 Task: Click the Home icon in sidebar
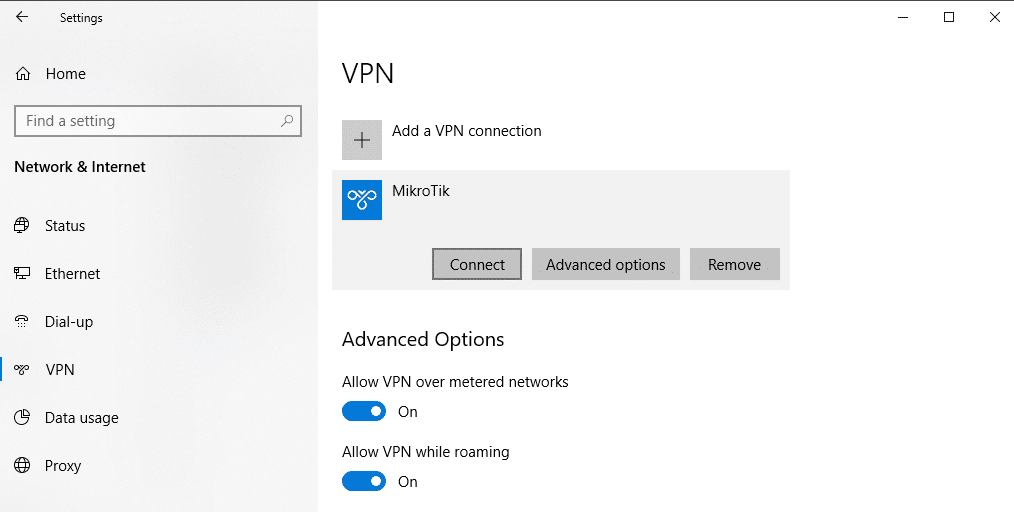[x=23, y=74]
